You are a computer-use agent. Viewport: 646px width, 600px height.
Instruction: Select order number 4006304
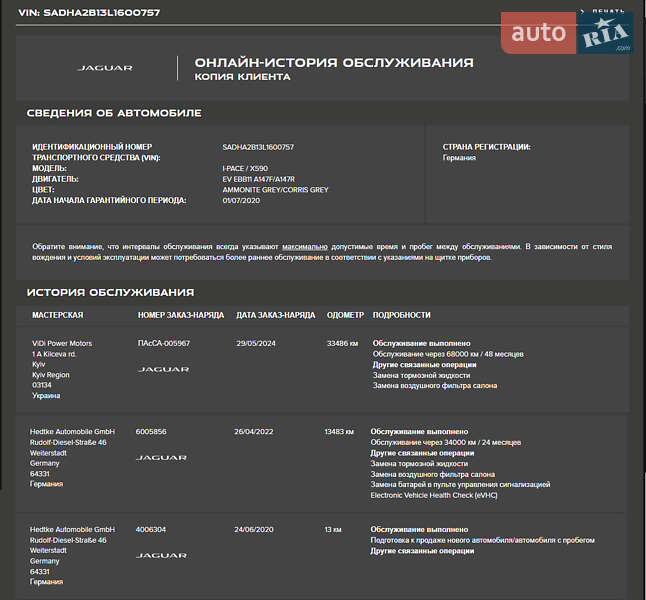[x=151, y=529]
